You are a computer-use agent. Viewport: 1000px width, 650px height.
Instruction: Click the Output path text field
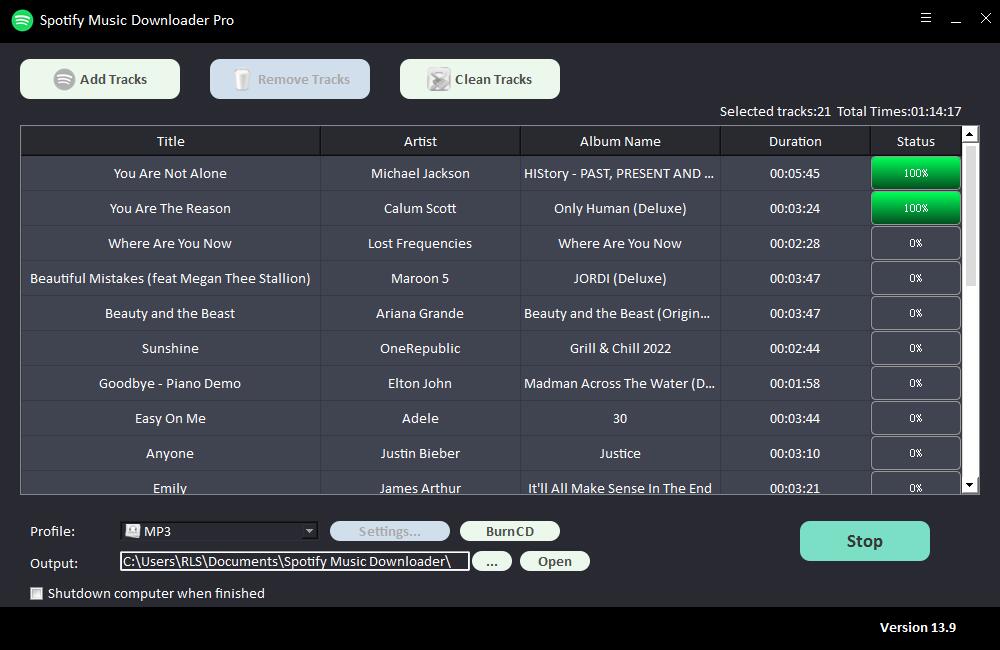294,561
